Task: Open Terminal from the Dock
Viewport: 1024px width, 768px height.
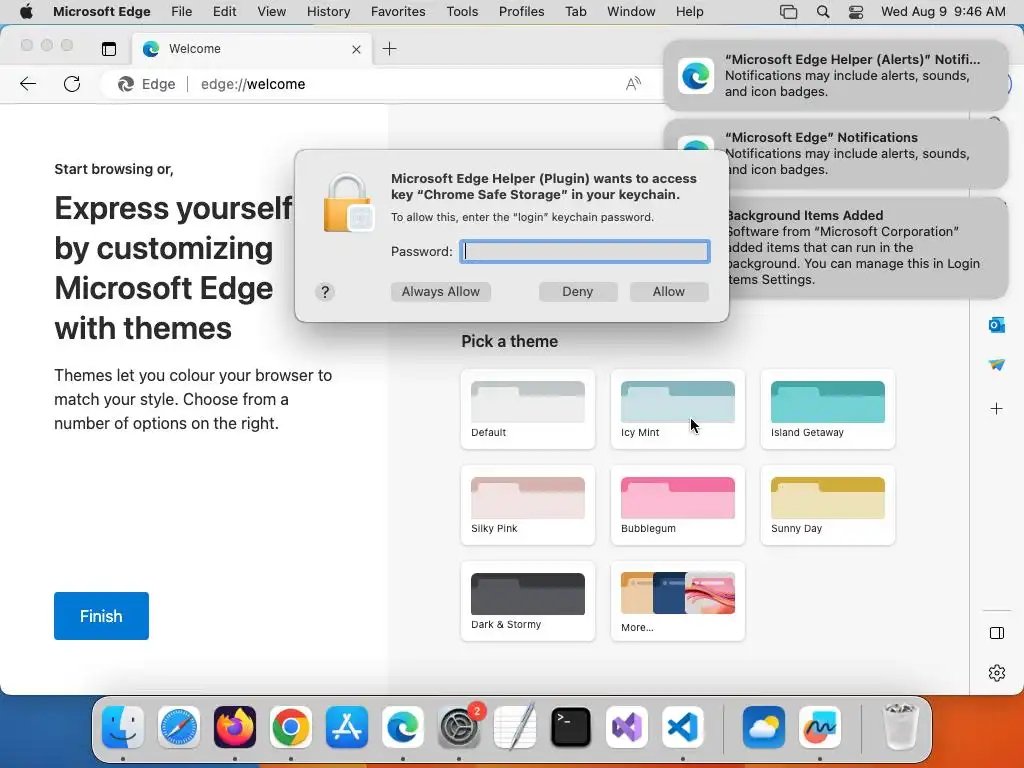Action: [571, 727]
